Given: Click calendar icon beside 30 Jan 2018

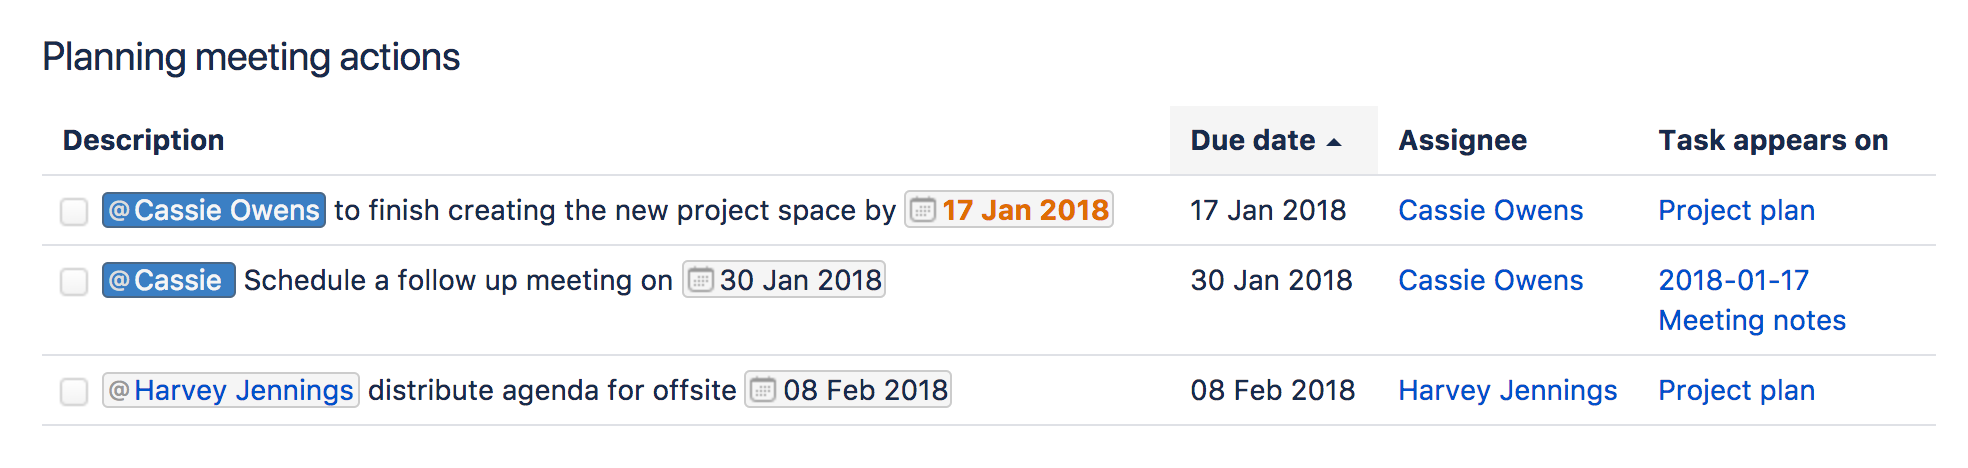Looking at the screenshot, I should point(701,280).
